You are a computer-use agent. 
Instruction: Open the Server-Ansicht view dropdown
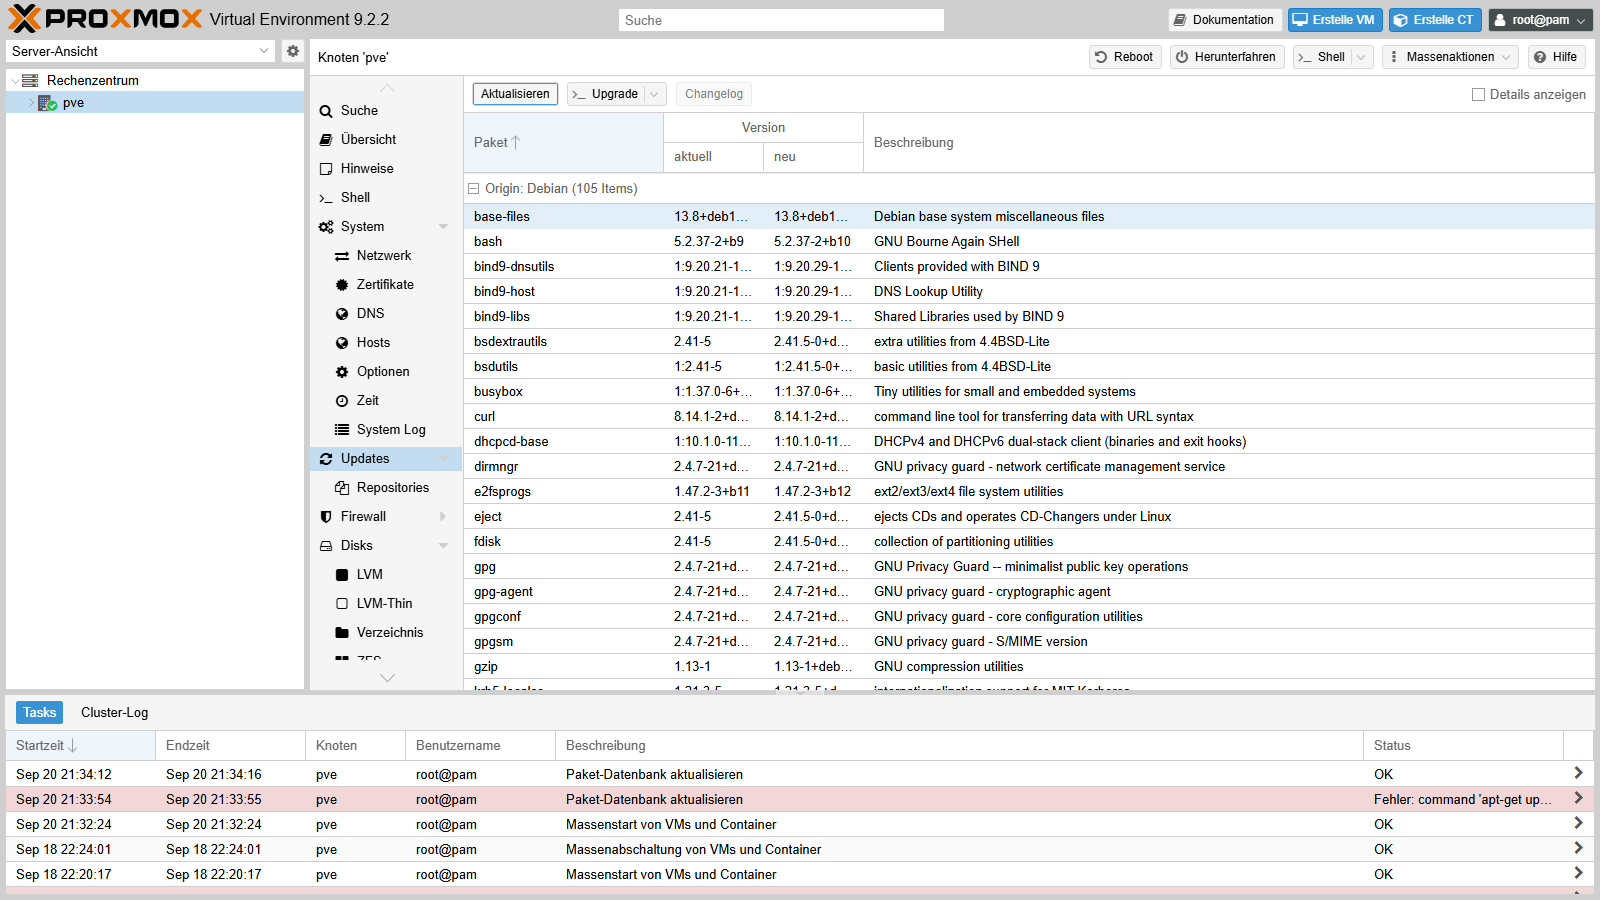(x=264, y=51)
